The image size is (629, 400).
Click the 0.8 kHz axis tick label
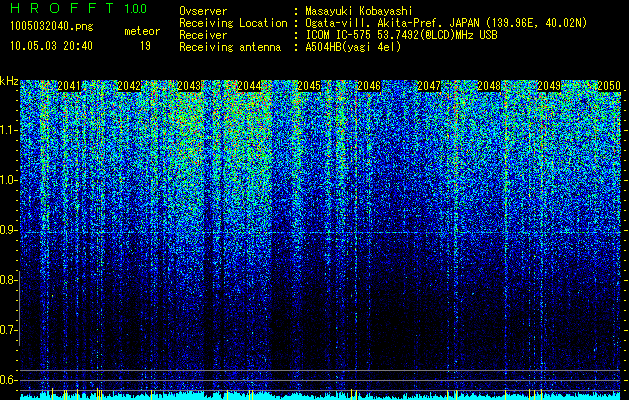click(x=9, y=280)
